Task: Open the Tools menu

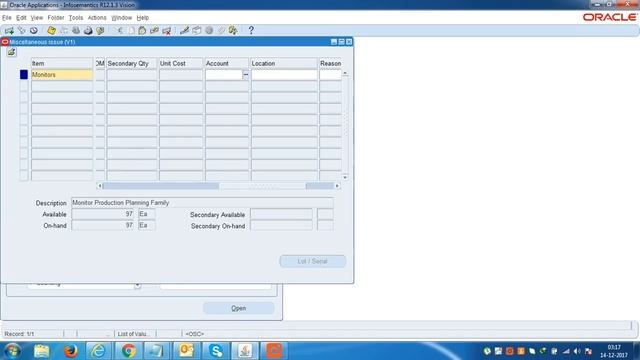Action: 76,18
